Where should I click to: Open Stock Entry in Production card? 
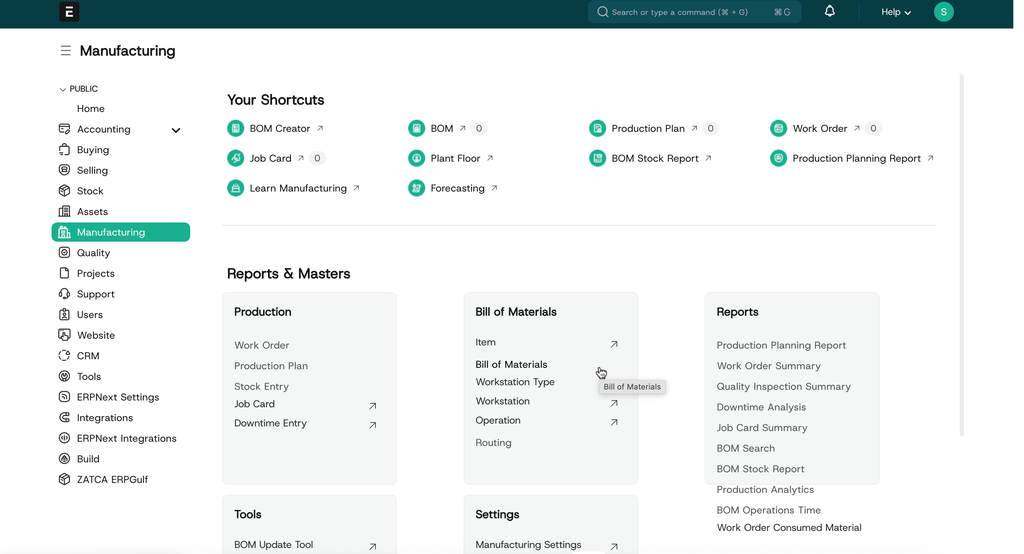tap(261, 386)
